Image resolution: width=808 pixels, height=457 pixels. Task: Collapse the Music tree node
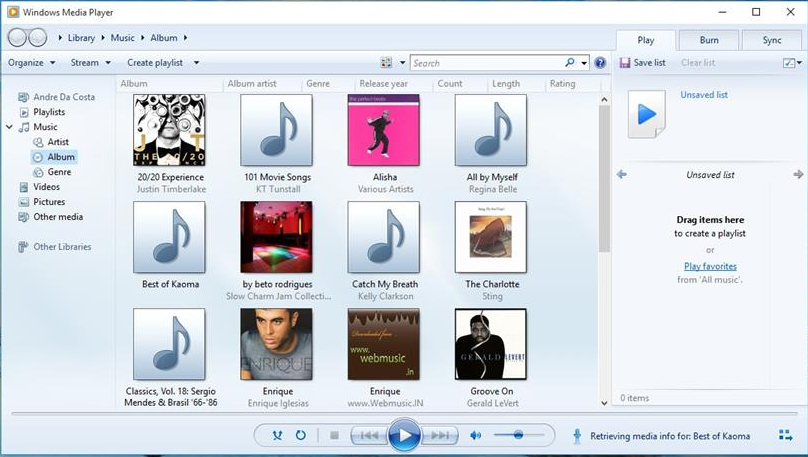tap(9, 127)
